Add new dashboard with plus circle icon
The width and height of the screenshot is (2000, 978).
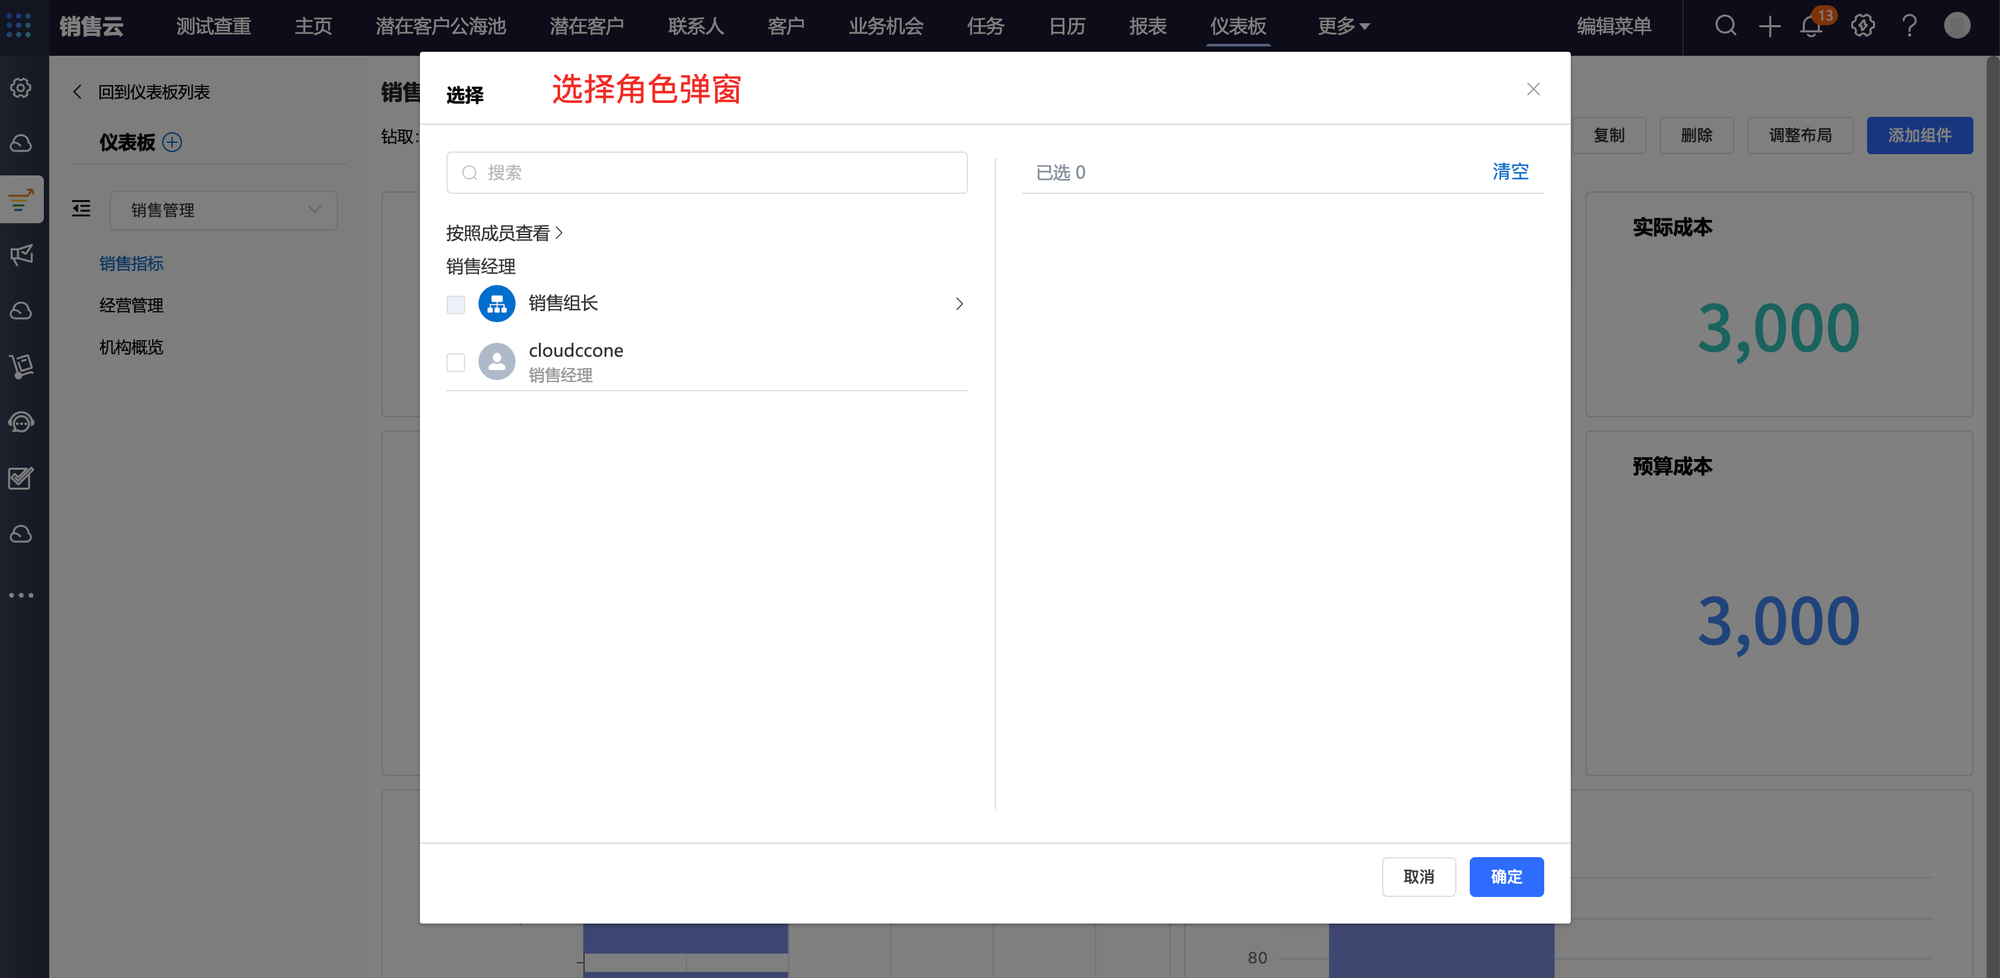click(172, 142)
